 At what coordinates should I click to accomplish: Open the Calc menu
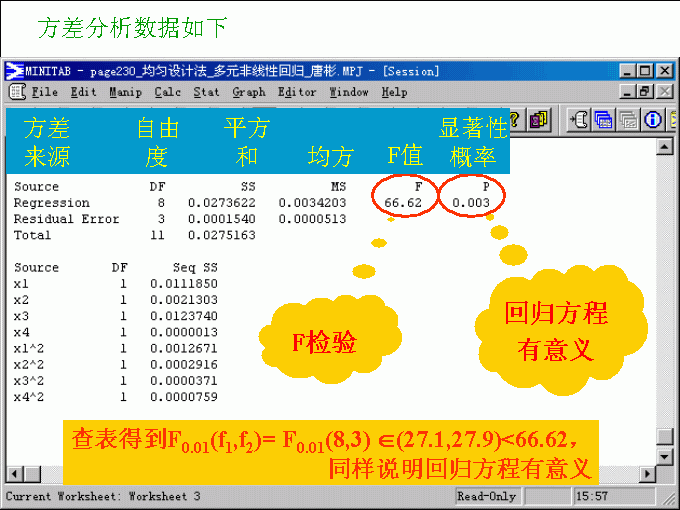168,92
